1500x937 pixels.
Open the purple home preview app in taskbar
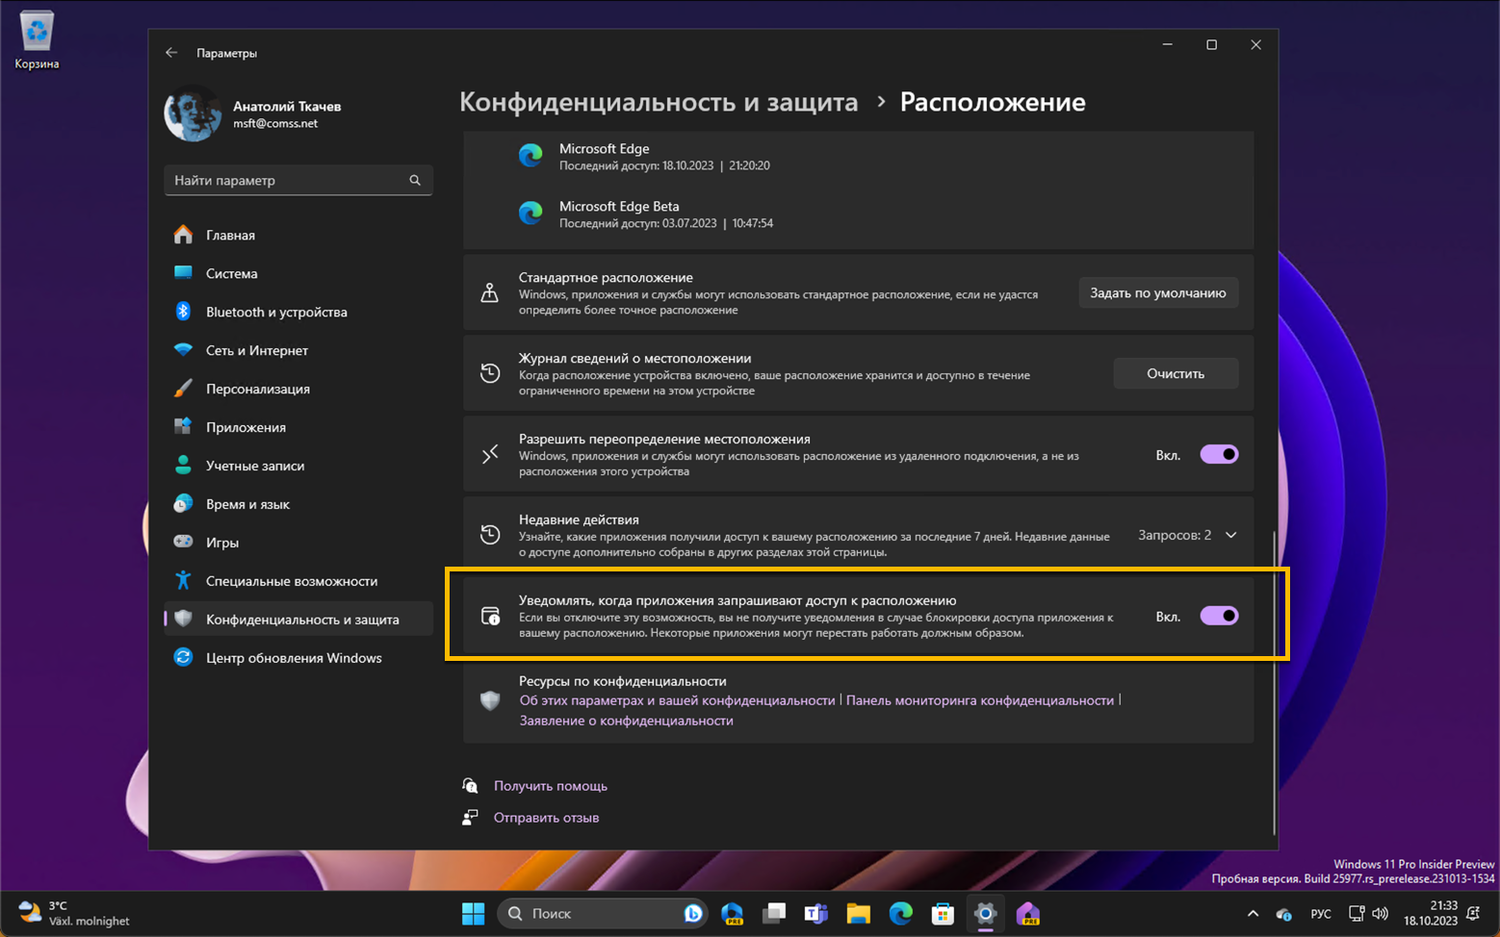1028,913
